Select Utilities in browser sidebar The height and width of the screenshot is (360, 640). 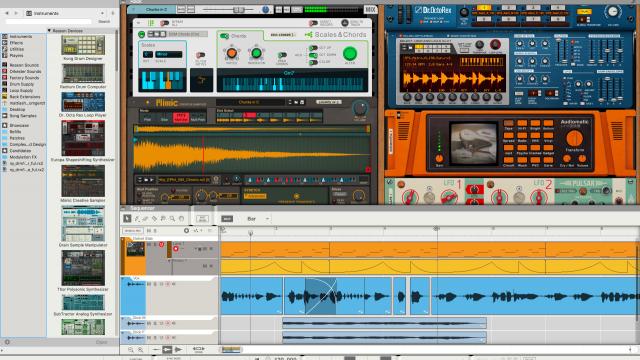click(x=16, y=49)
